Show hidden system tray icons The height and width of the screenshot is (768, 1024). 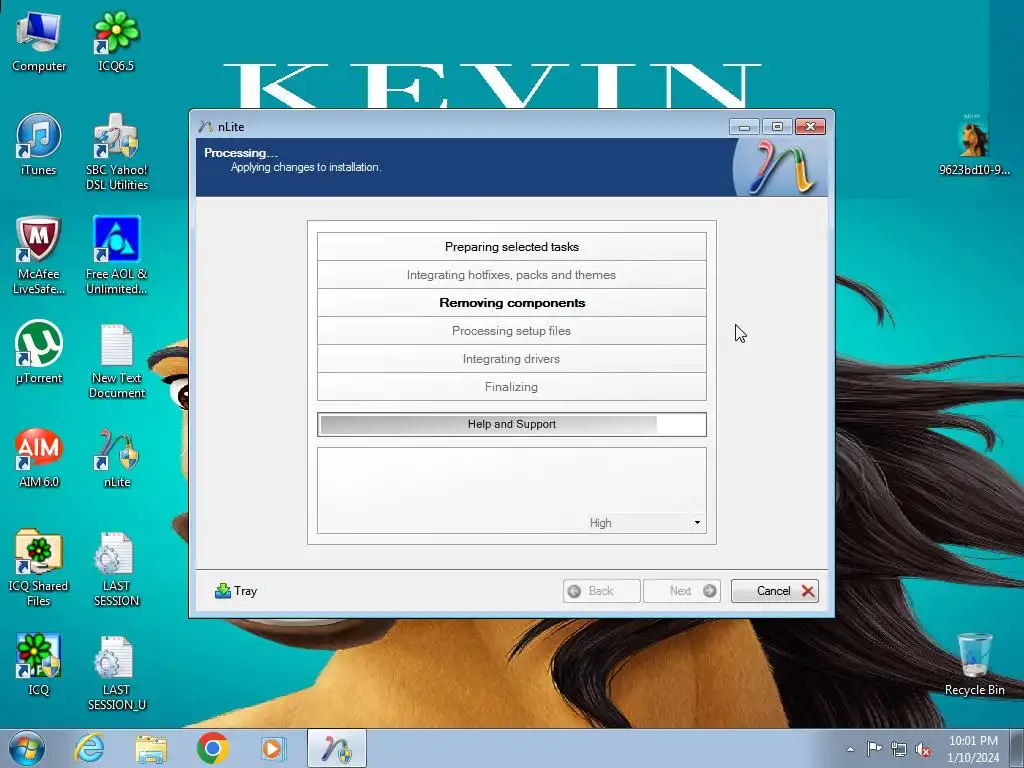pyautogui.click(x=850, y=749)
